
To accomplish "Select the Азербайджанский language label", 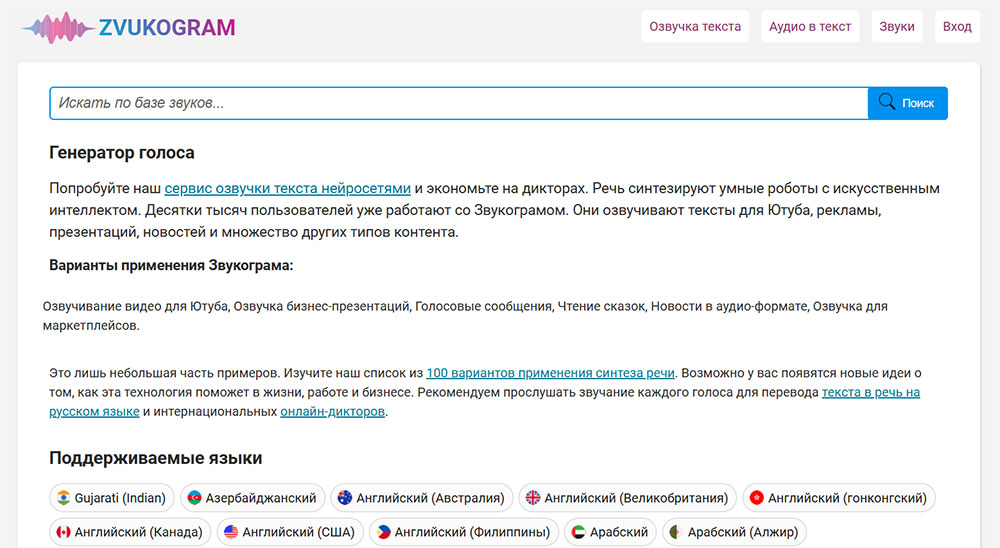I will 261,498.
